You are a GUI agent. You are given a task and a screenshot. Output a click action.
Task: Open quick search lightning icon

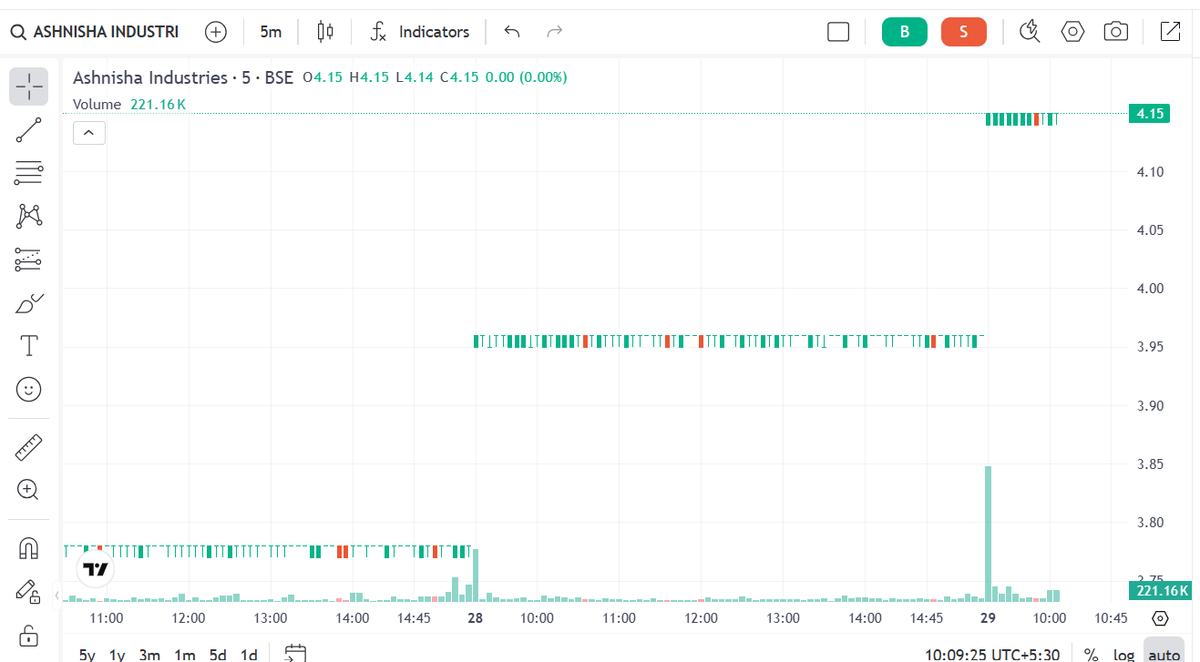1029,32
